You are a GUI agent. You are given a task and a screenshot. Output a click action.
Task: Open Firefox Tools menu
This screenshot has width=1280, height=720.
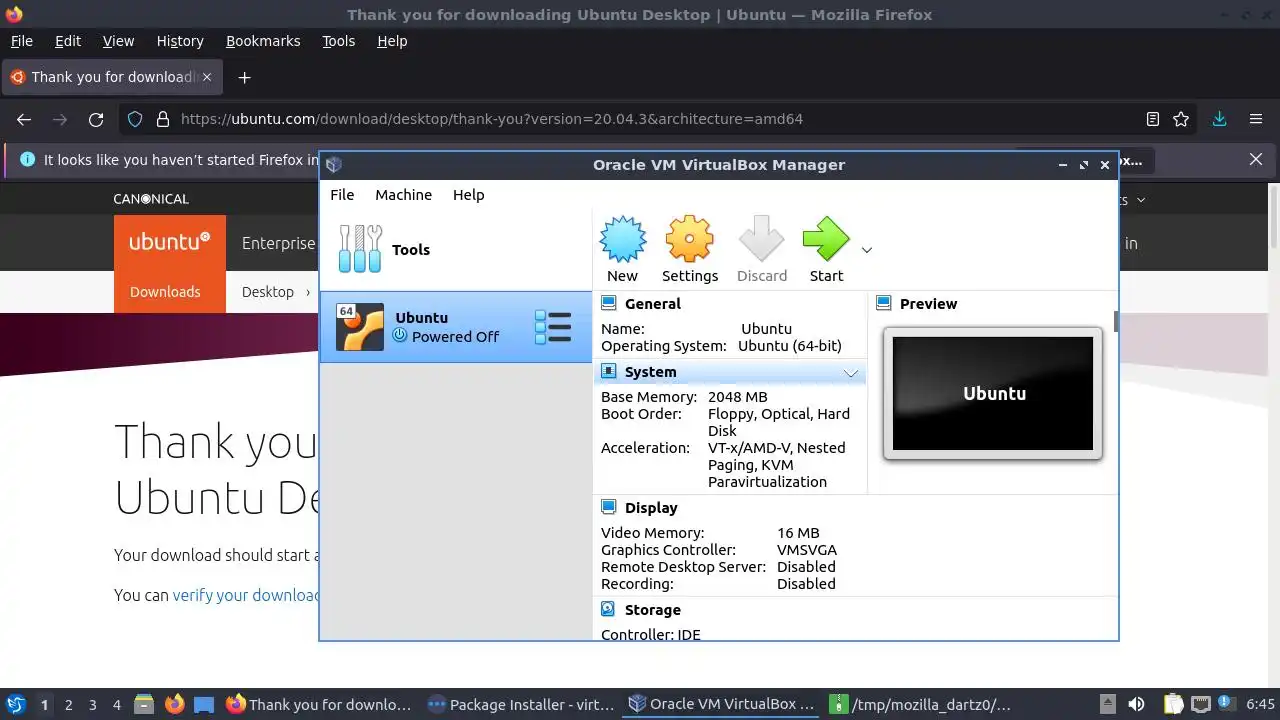click(338, 41)
